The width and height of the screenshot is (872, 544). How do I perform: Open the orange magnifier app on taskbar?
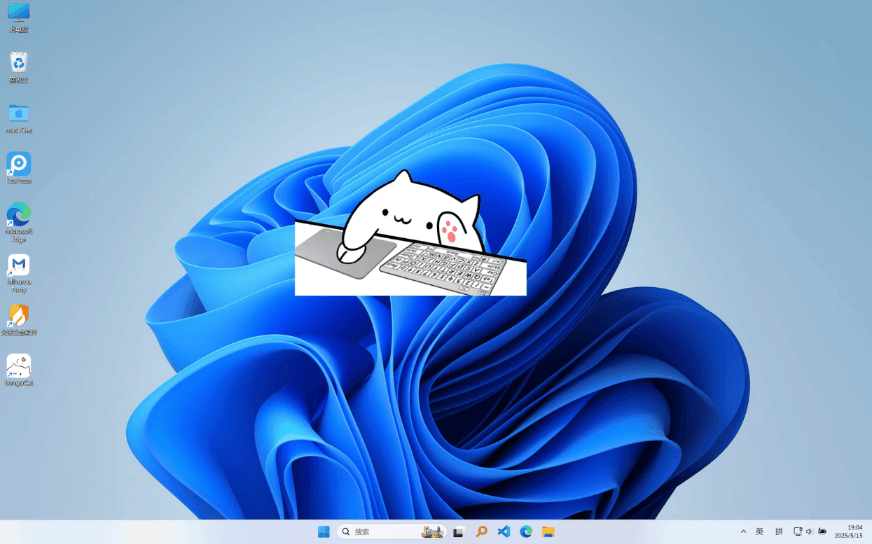(x=481, y=532)
